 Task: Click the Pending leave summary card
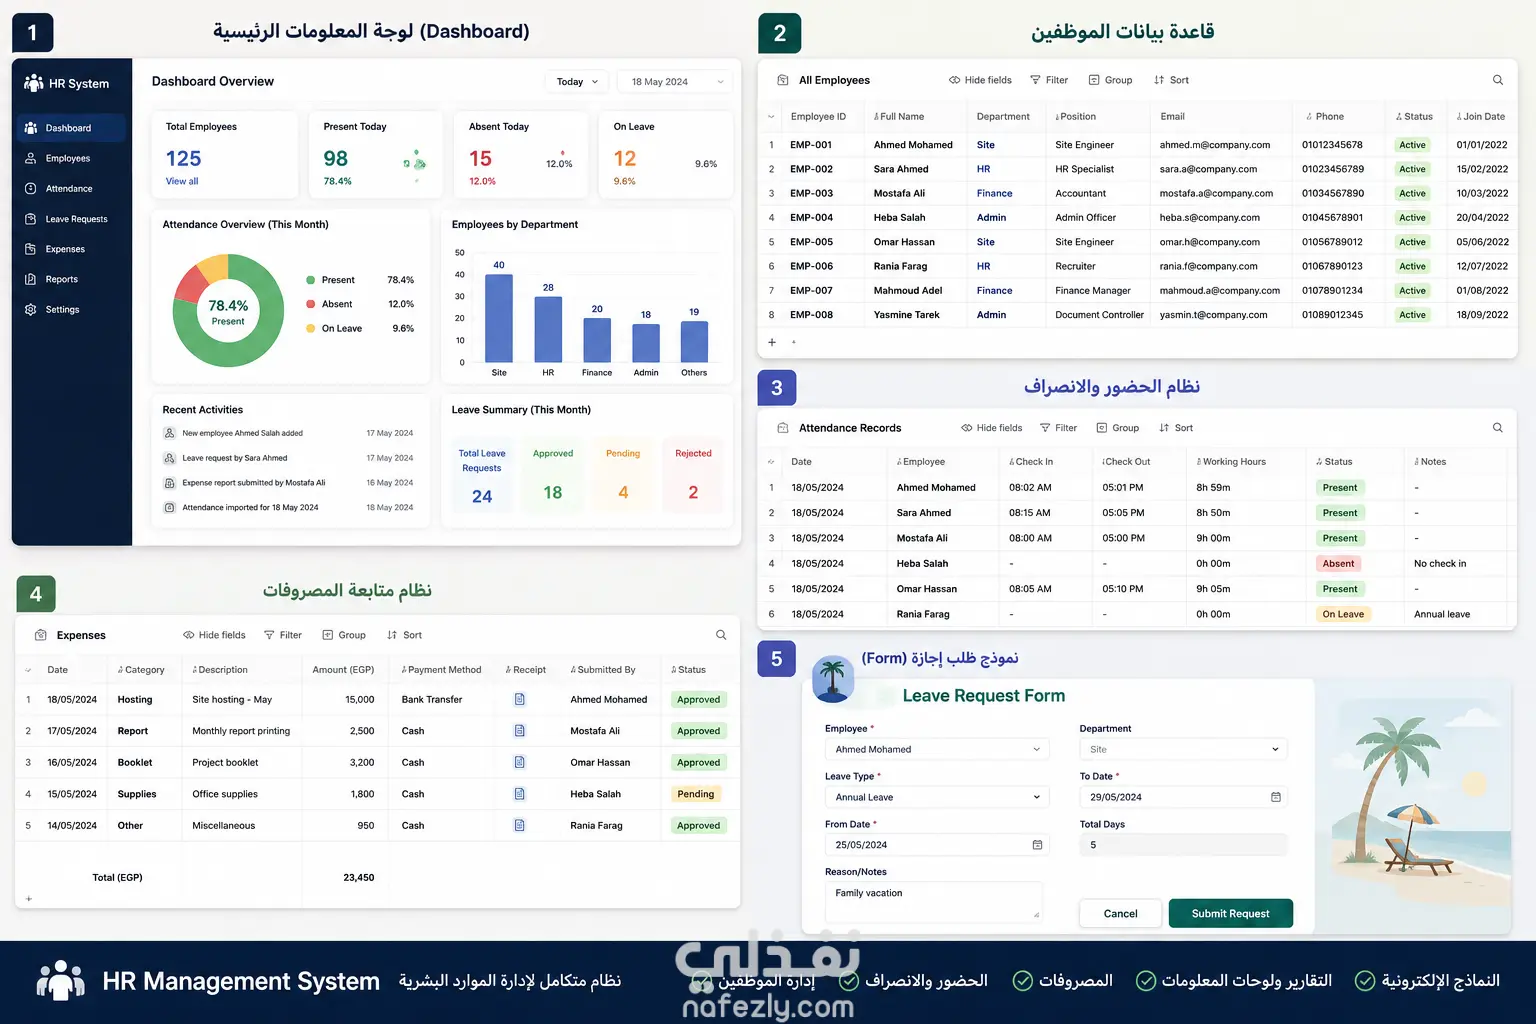pos(623,475)
